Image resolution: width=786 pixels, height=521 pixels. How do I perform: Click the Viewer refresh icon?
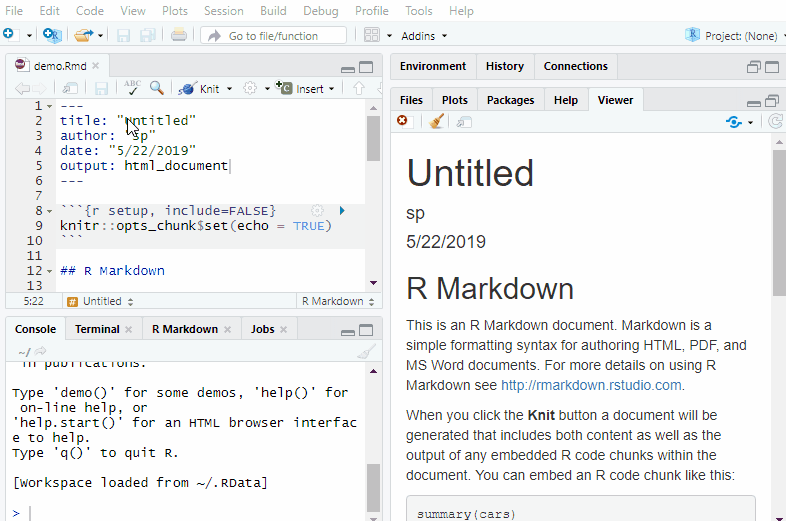(775, 121)
